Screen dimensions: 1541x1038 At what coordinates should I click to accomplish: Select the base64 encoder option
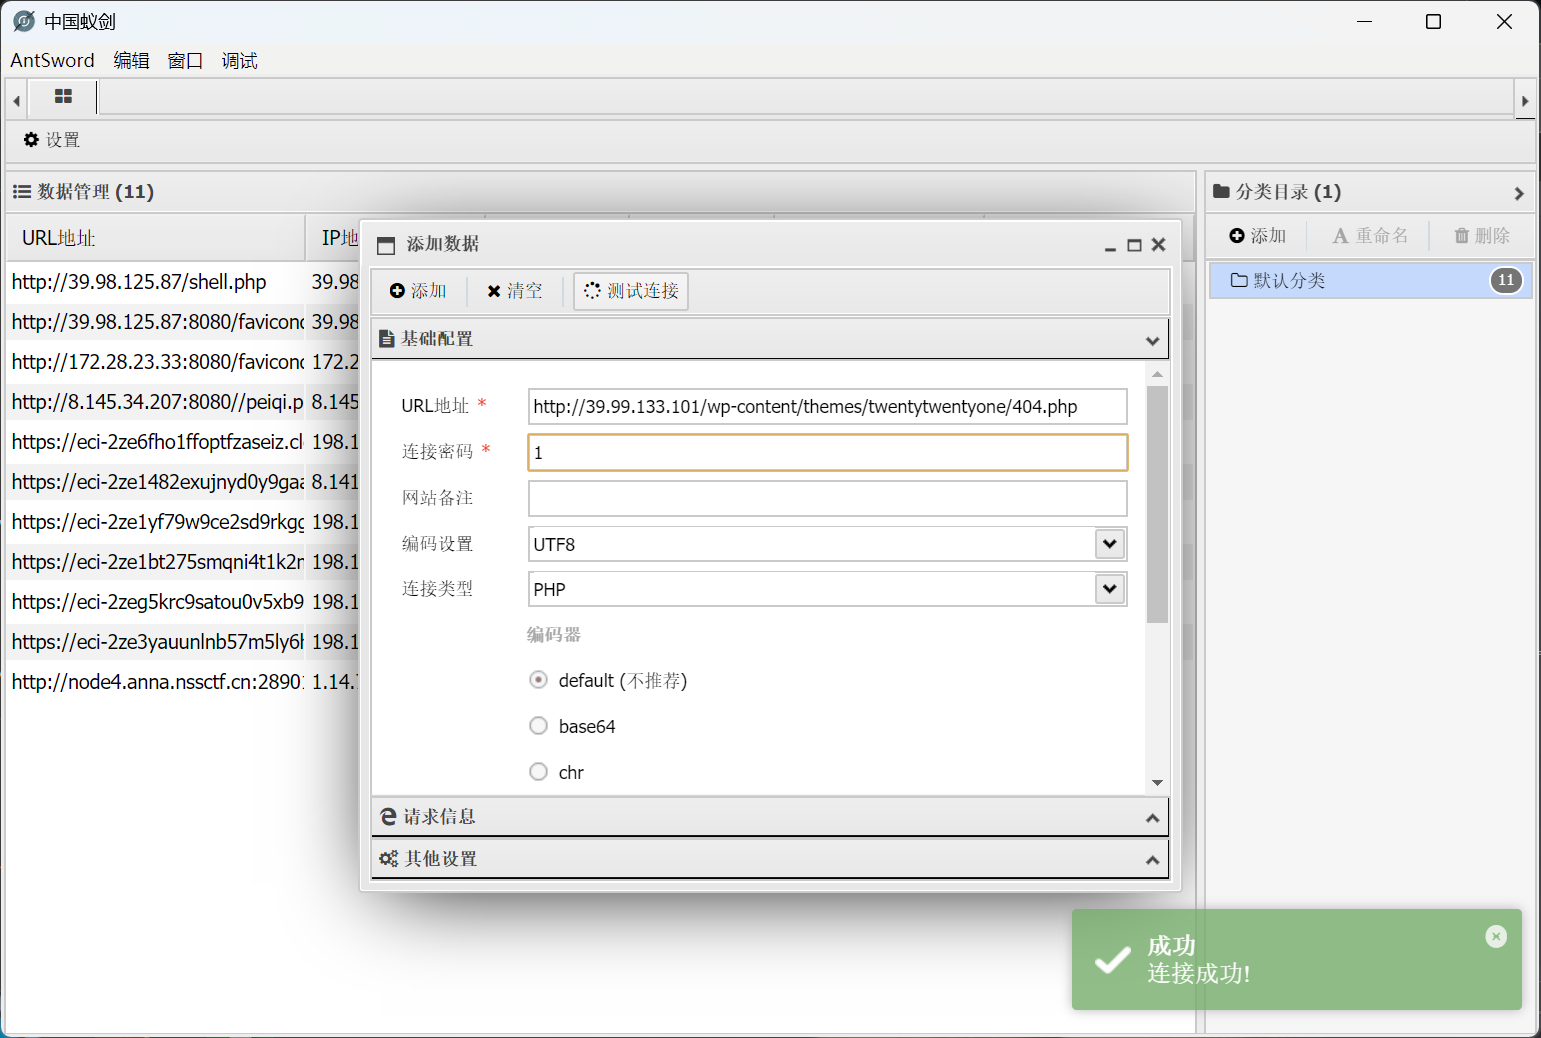(x=538, y=726)
